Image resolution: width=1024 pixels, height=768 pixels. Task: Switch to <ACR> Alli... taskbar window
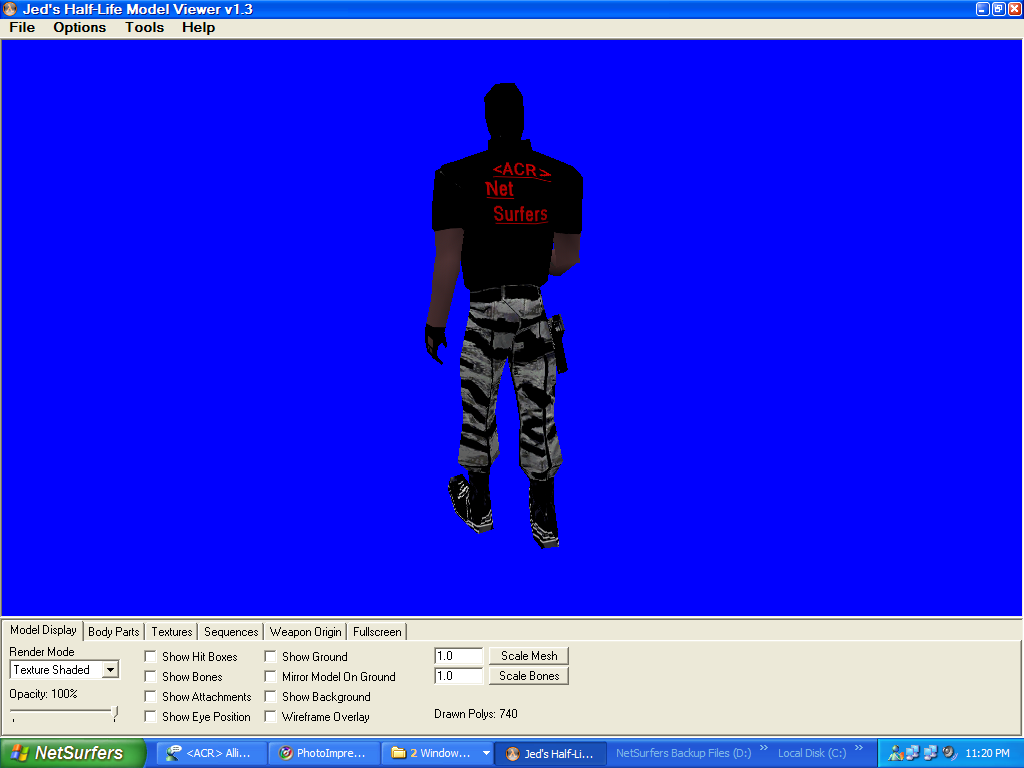click(x=212, y=753)
